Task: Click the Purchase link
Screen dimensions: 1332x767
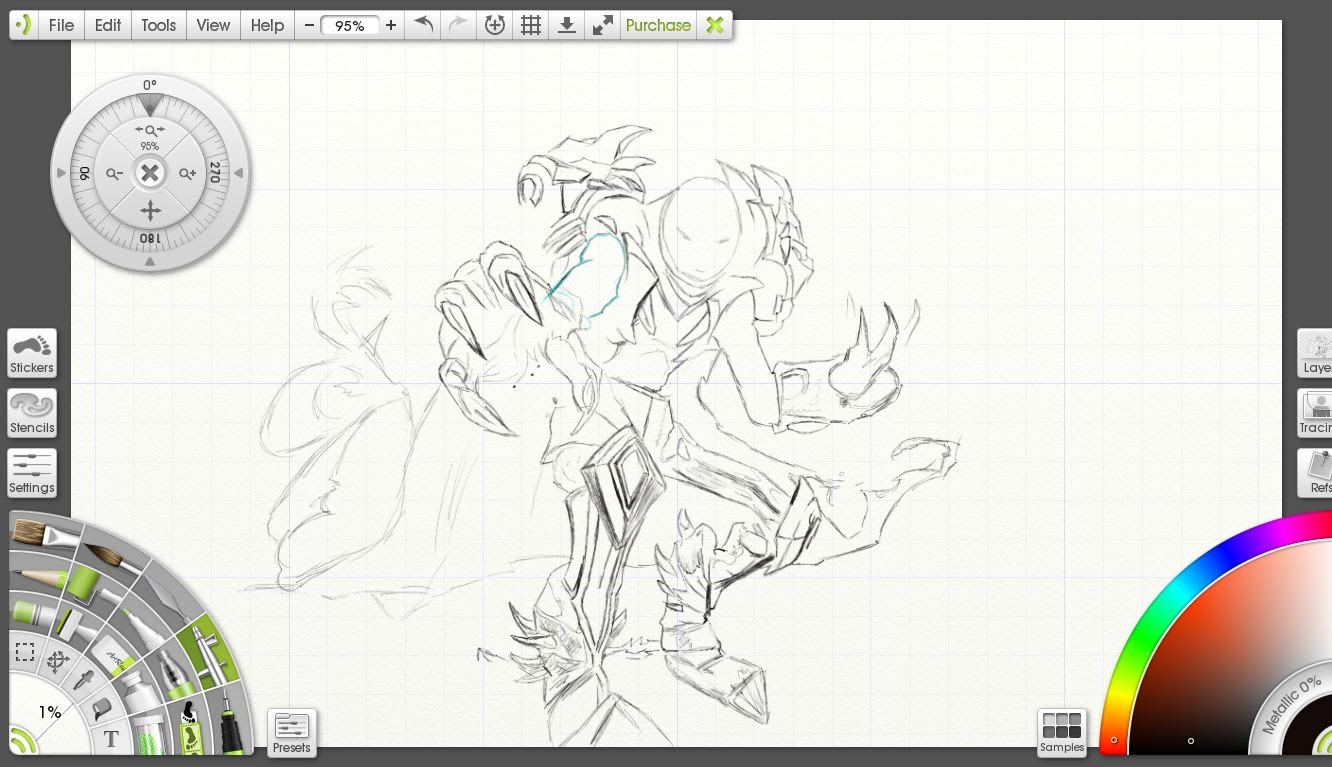Action: tap(658, 25)
